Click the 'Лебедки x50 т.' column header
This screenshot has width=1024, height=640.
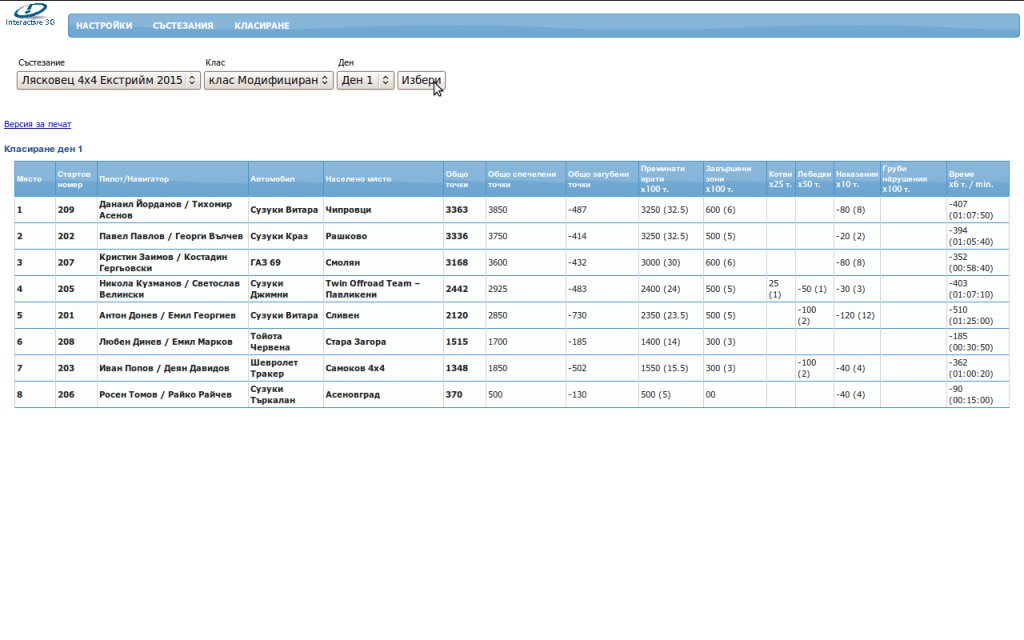point(814,179)
